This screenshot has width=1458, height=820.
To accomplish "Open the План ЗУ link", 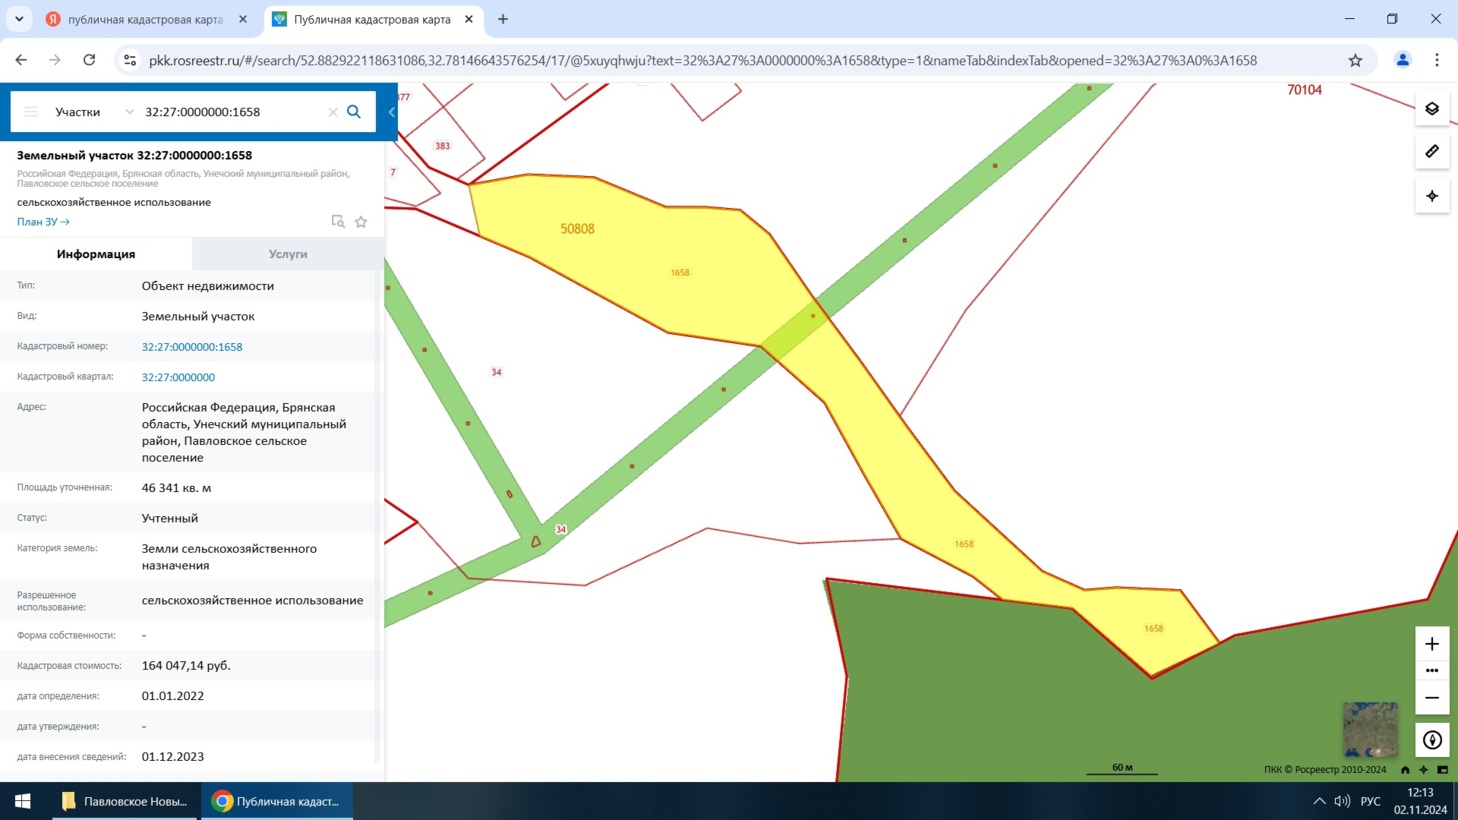I will [x=43, y=222].
